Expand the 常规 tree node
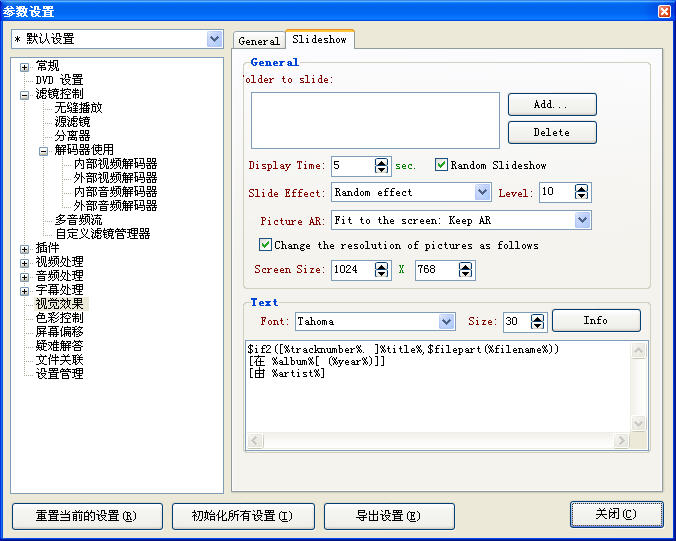This screenshot has width=676, height=541. click(25, 66)
